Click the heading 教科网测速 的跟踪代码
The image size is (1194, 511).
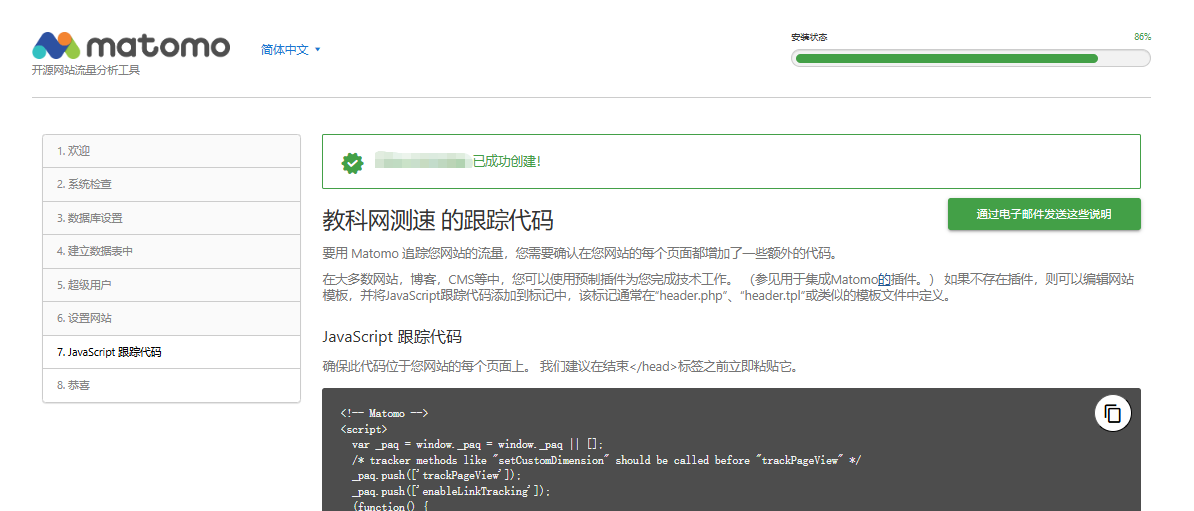tap(438, 221)
